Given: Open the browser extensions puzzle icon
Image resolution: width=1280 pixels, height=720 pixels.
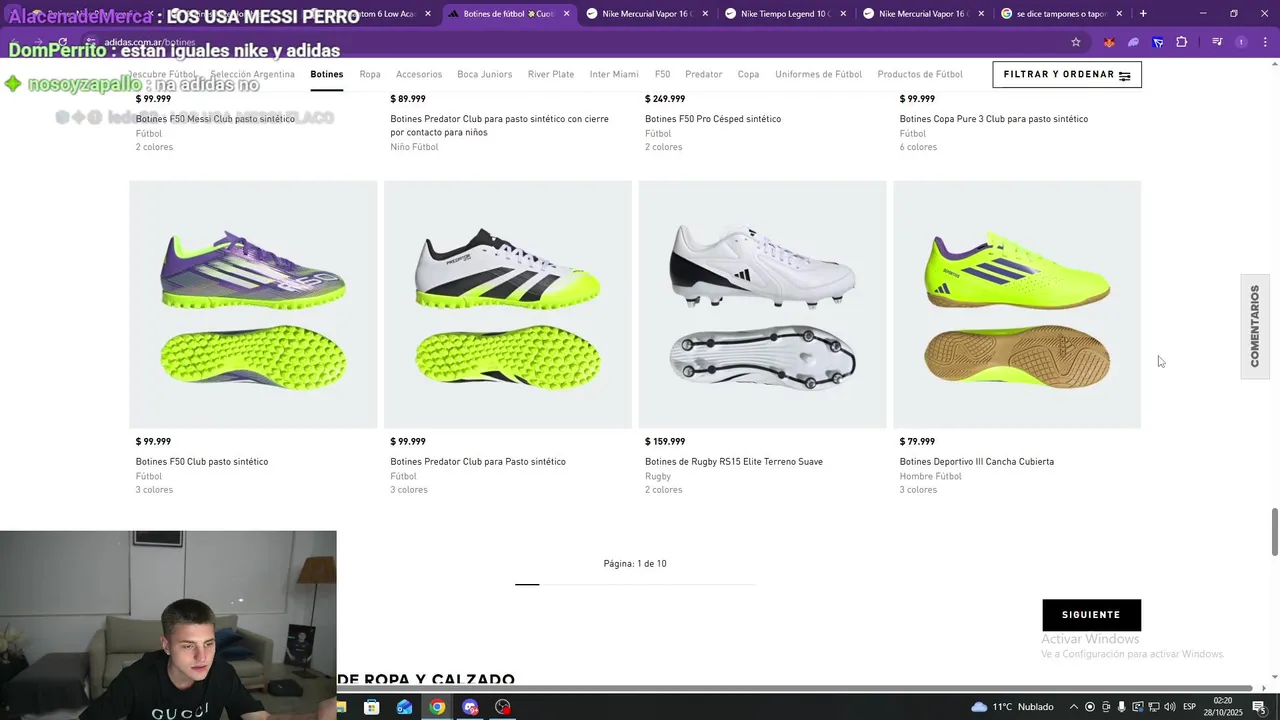Looking at the screenshot, I should (1182, 42).
